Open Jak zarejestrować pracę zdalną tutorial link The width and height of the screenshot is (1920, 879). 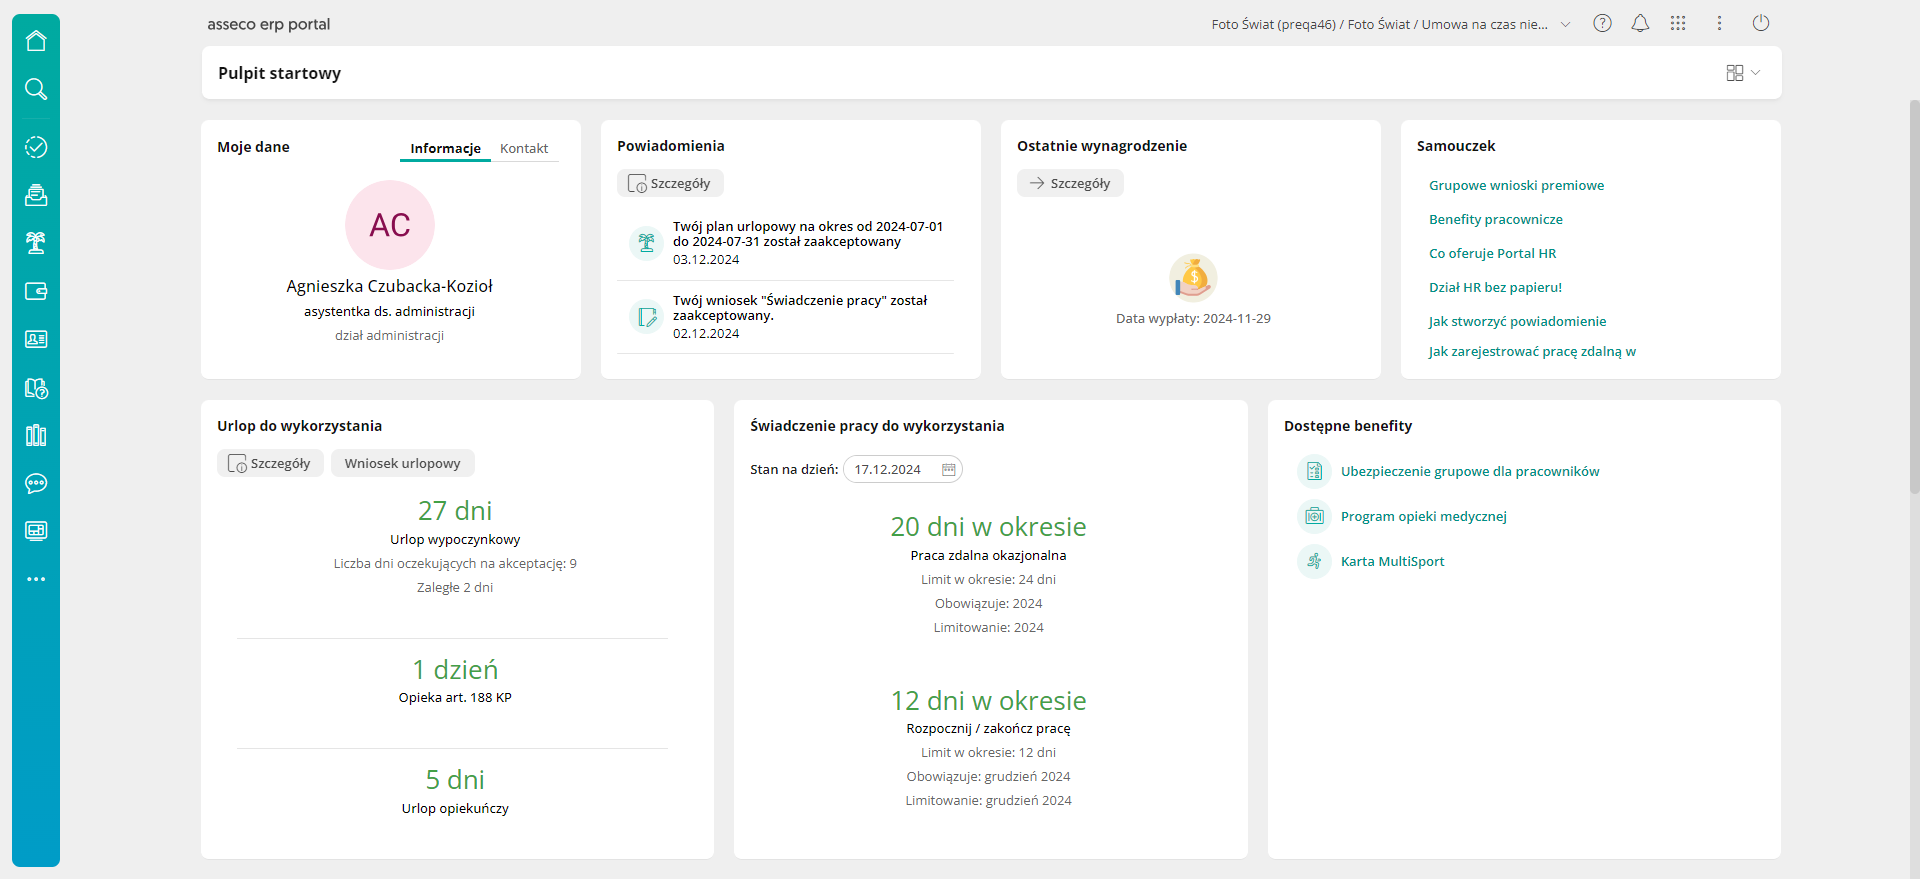click(1532, 351)
